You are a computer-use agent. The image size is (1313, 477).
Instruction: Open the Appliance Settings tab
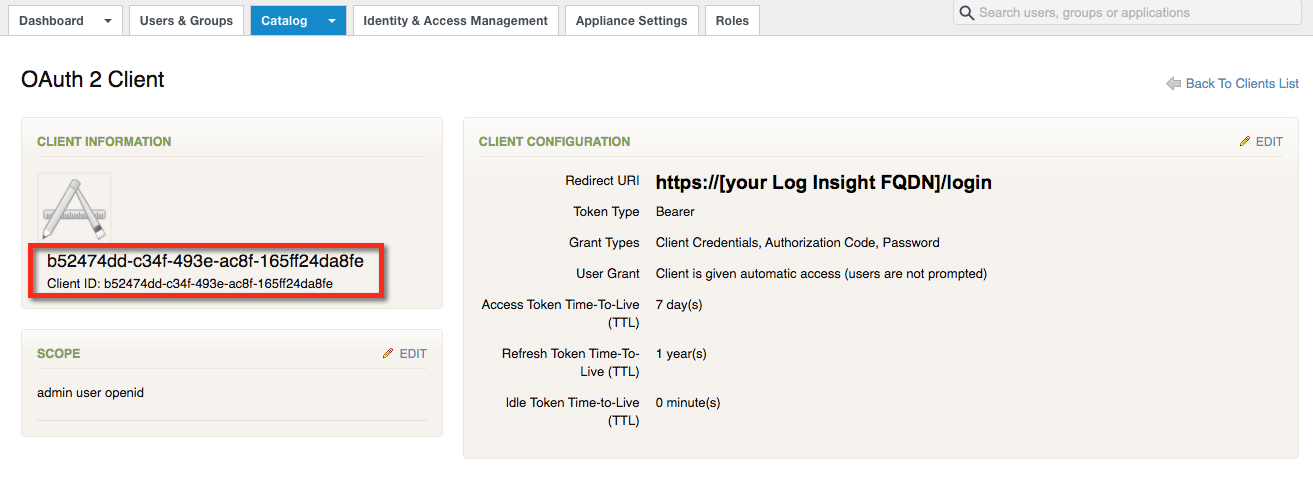(632, 20)
